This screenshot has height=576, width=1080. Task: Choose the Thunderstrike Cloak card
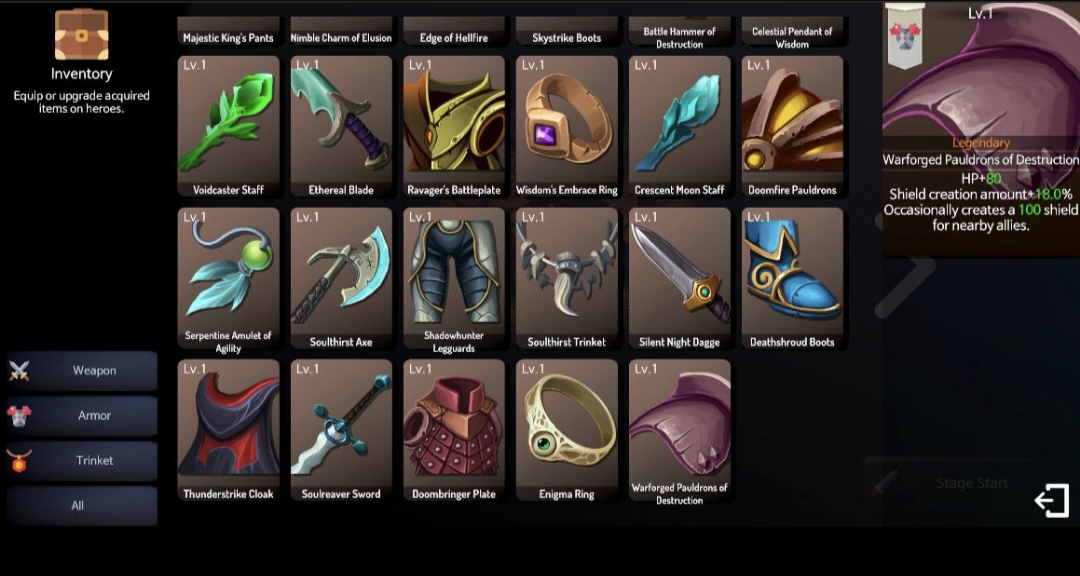(x=229, y=430)
